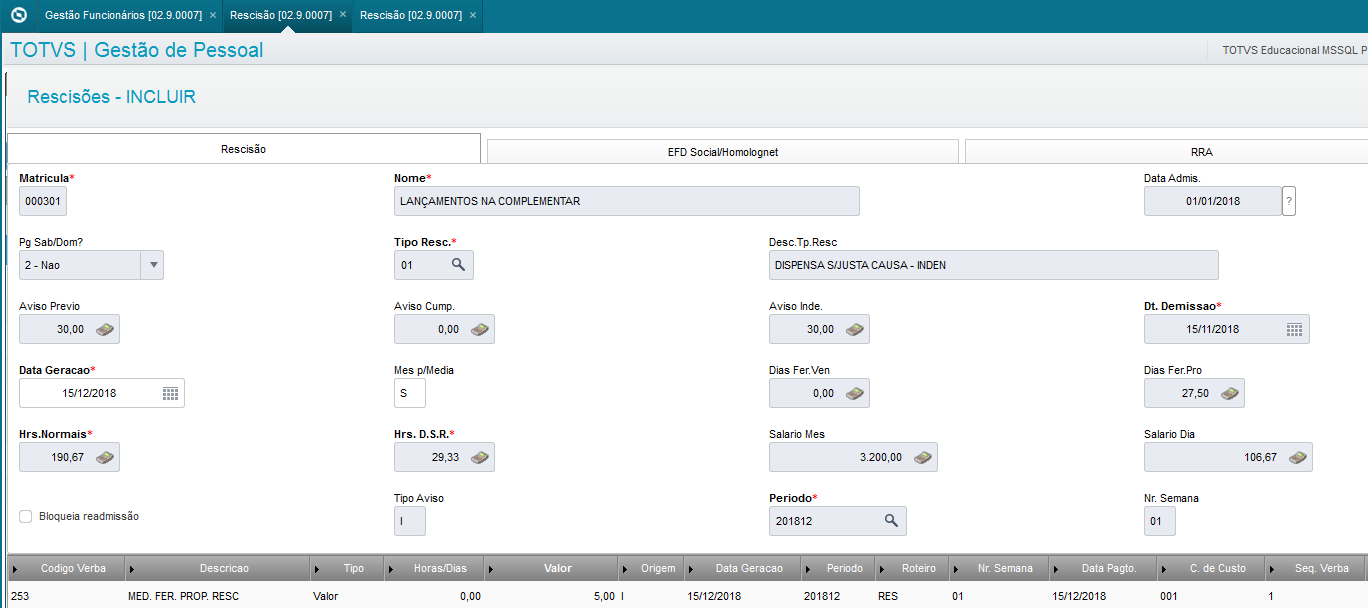Switch to EFD Social/Homolognet tab

tap(723, 152)
